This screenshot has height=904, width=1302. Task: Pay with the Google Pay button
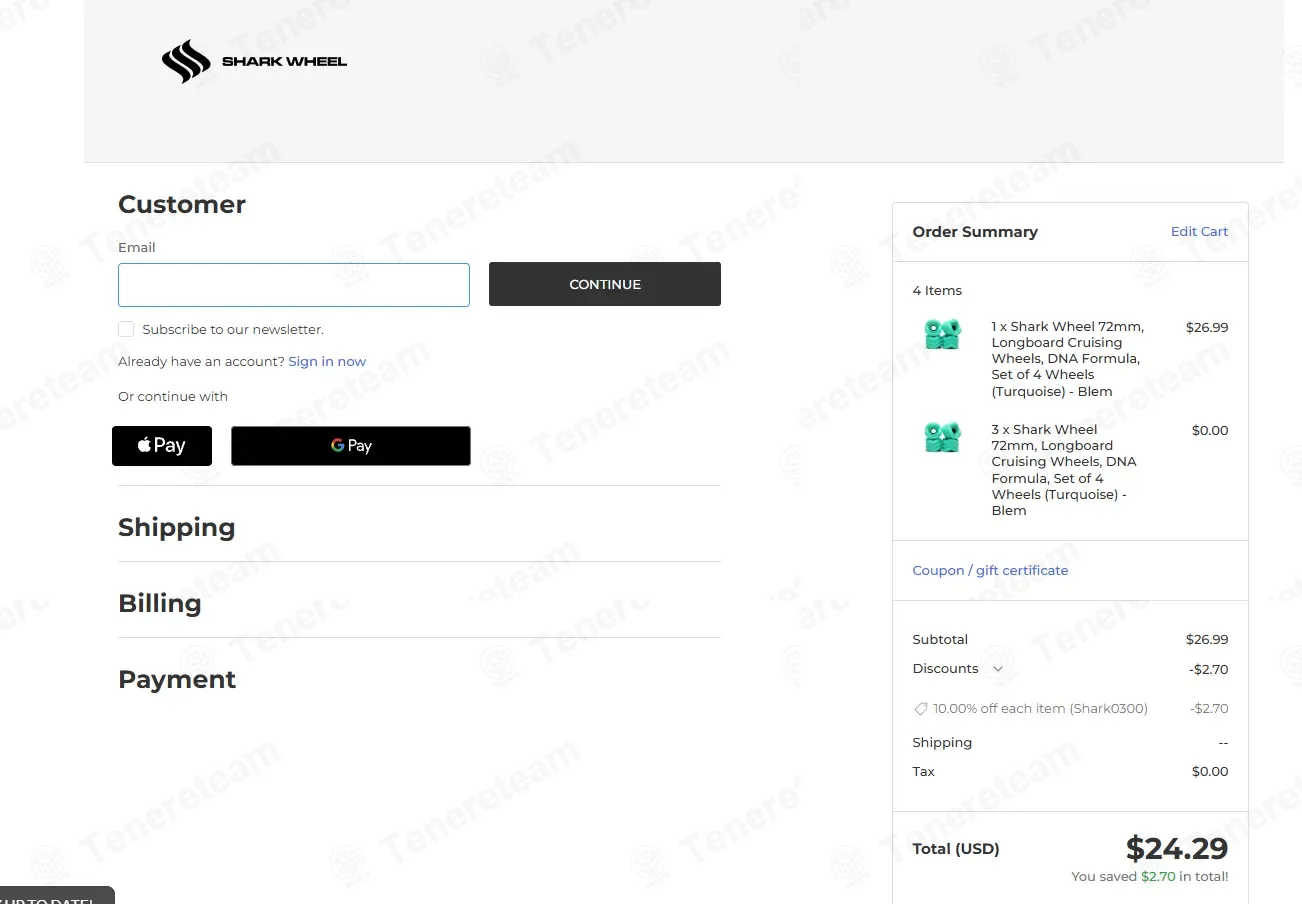351,446
